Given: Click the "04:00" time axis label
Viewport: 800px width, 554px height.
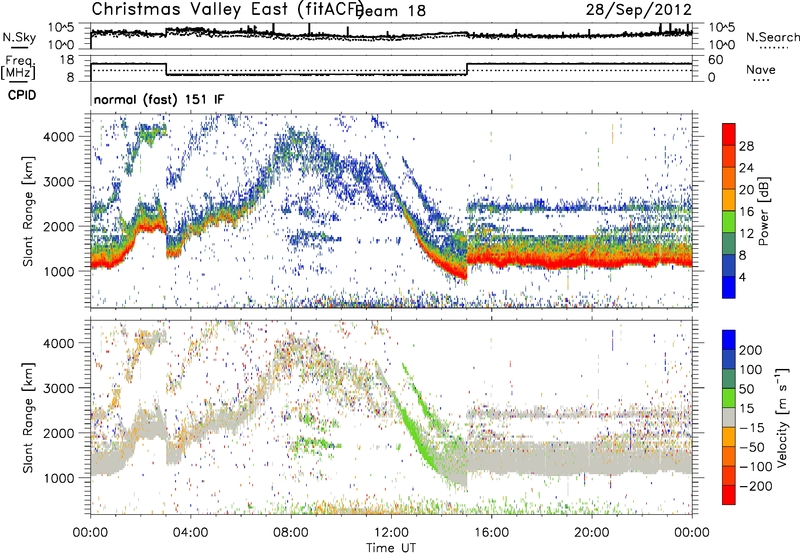Looking at the screenshot, I should click(191, 533).
